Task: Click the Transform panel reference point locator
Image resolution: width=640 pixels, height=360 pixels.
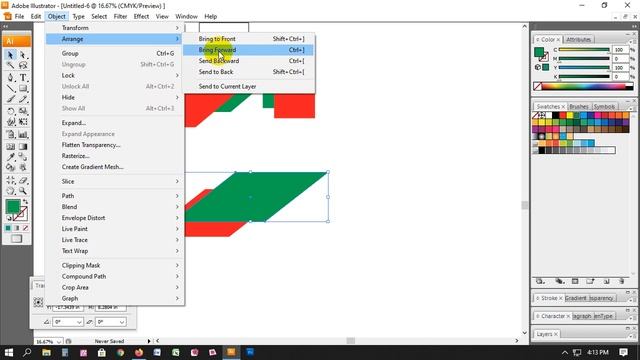Action: click(38, 302)
